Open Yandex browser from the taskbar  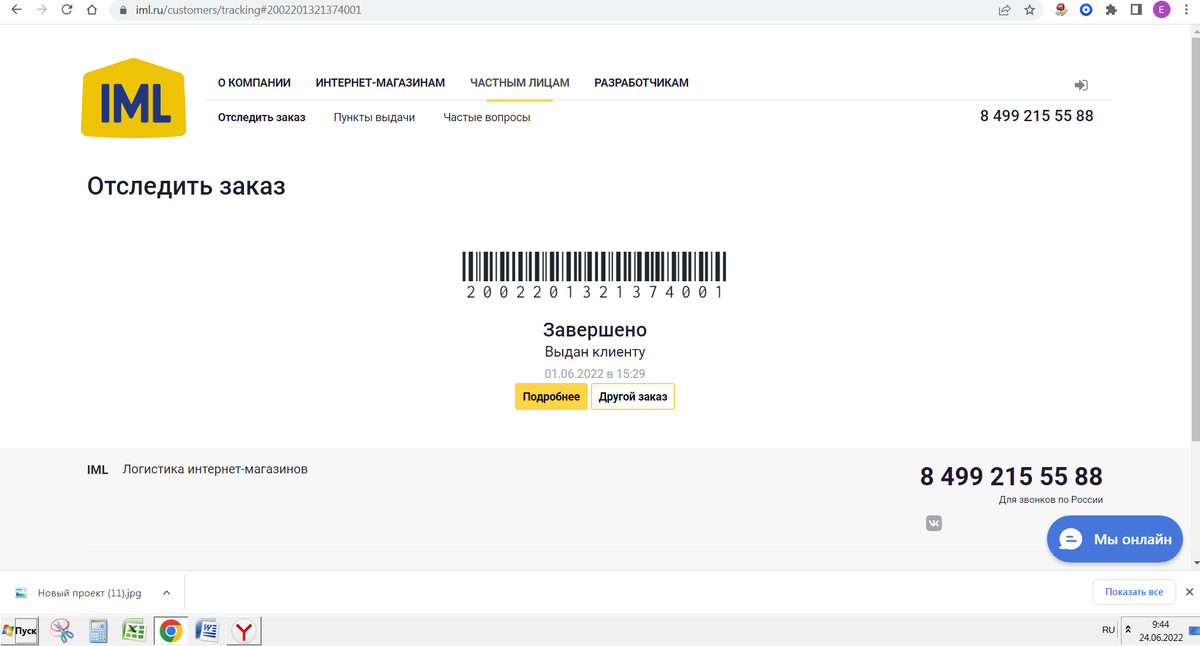(244, 631)
